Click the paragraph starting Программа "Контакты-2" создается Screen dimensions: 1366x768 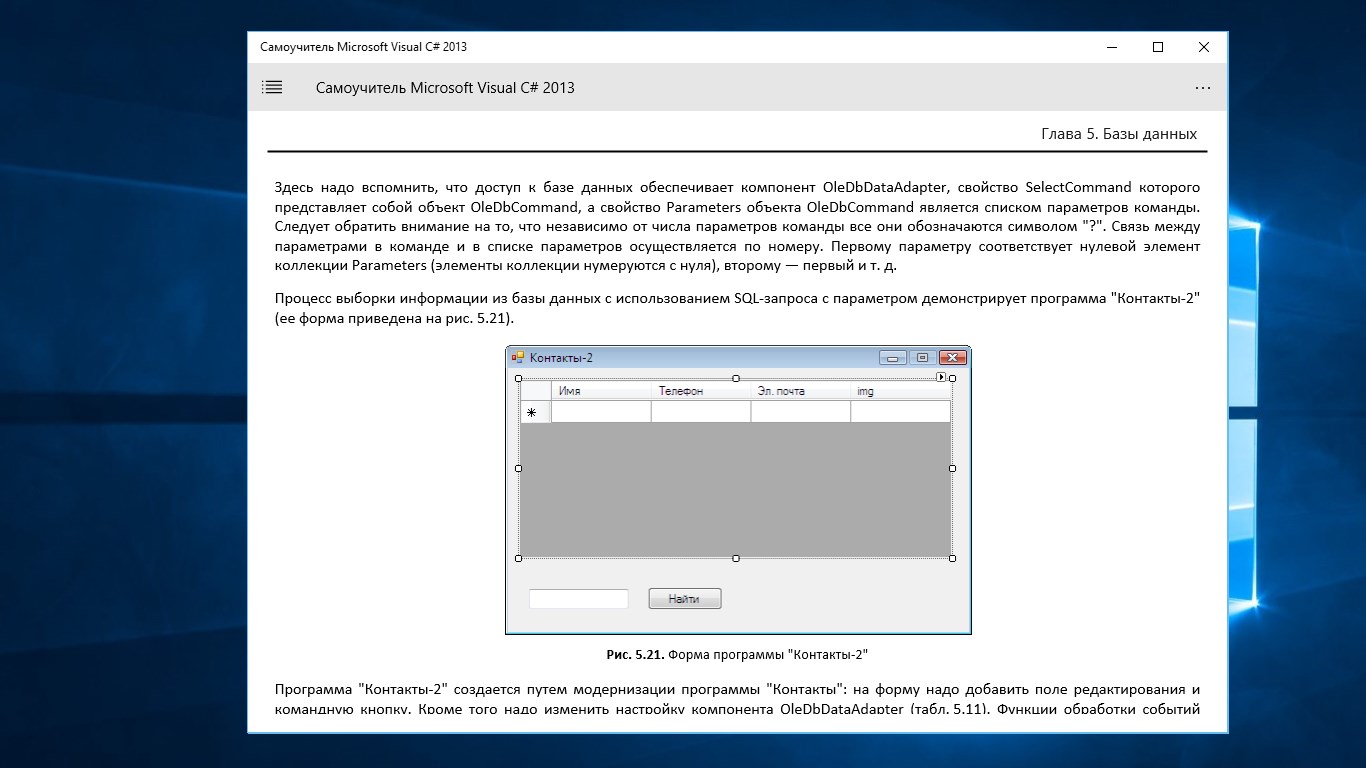737,700
